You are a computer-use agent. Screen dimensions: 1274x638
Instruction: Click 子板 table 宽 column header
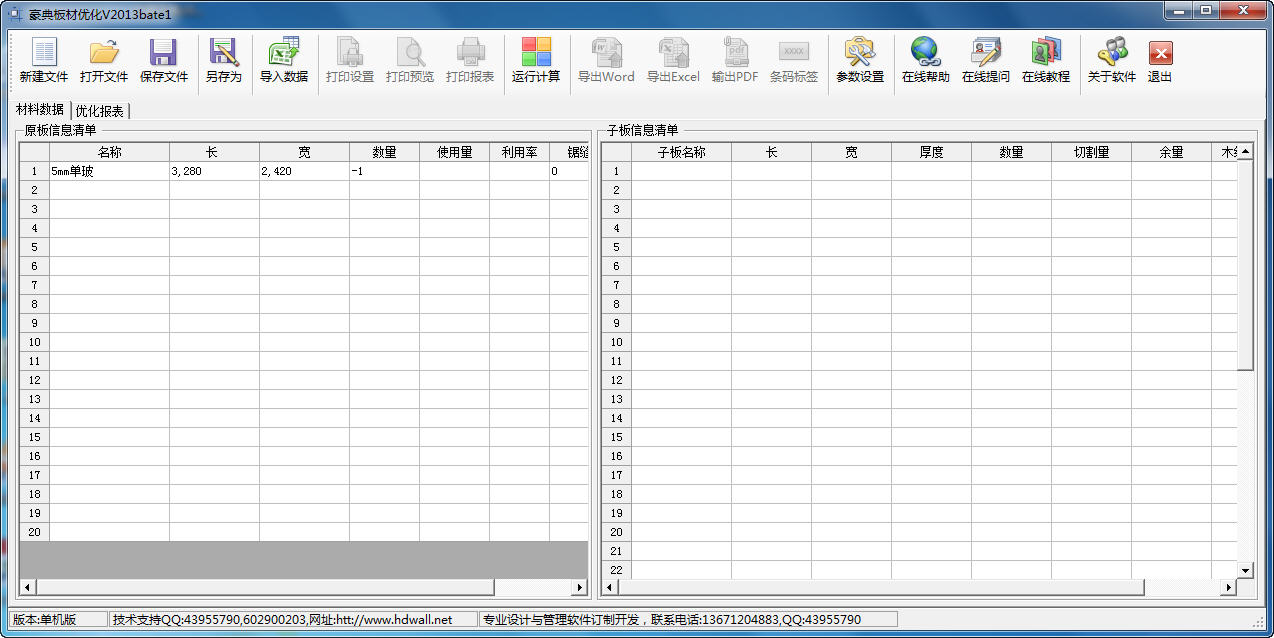[851, 152]
